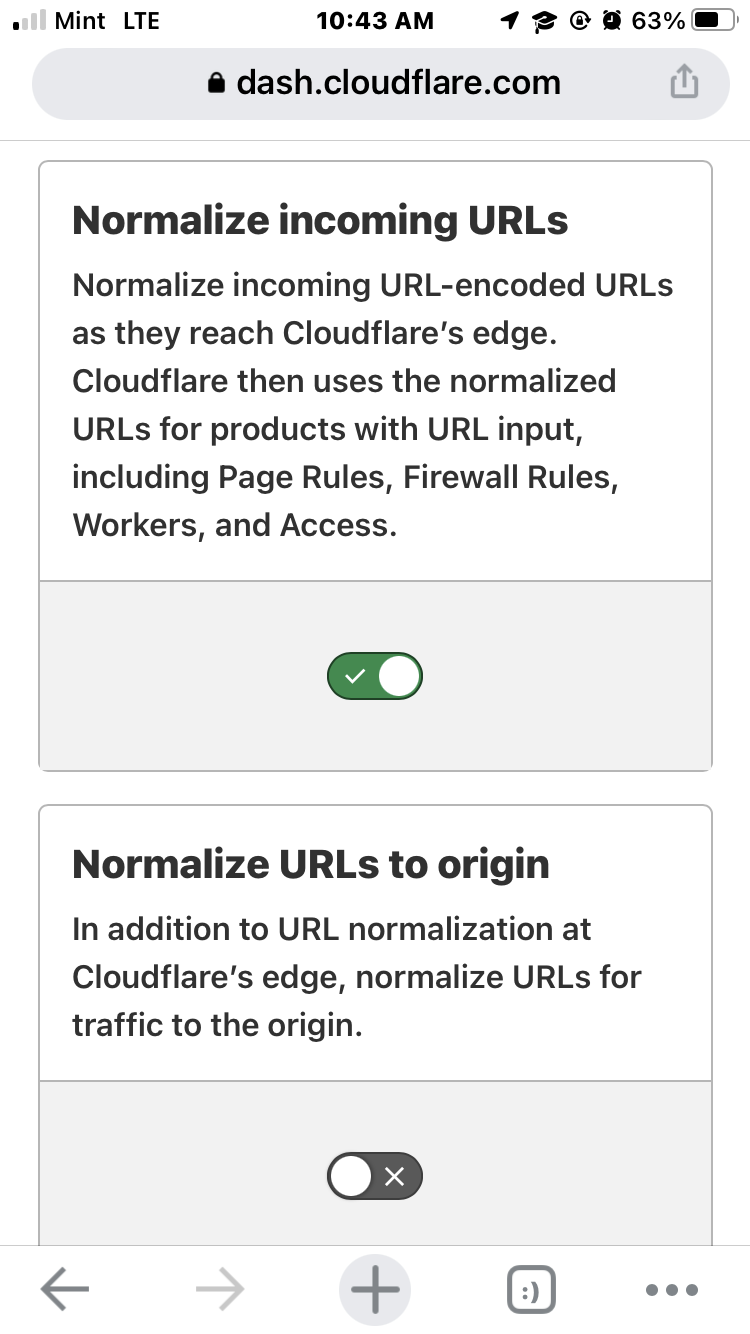Open the tab switcher icon
The height and width of the screenshot is (1334, 750).
pos(531,1289)
